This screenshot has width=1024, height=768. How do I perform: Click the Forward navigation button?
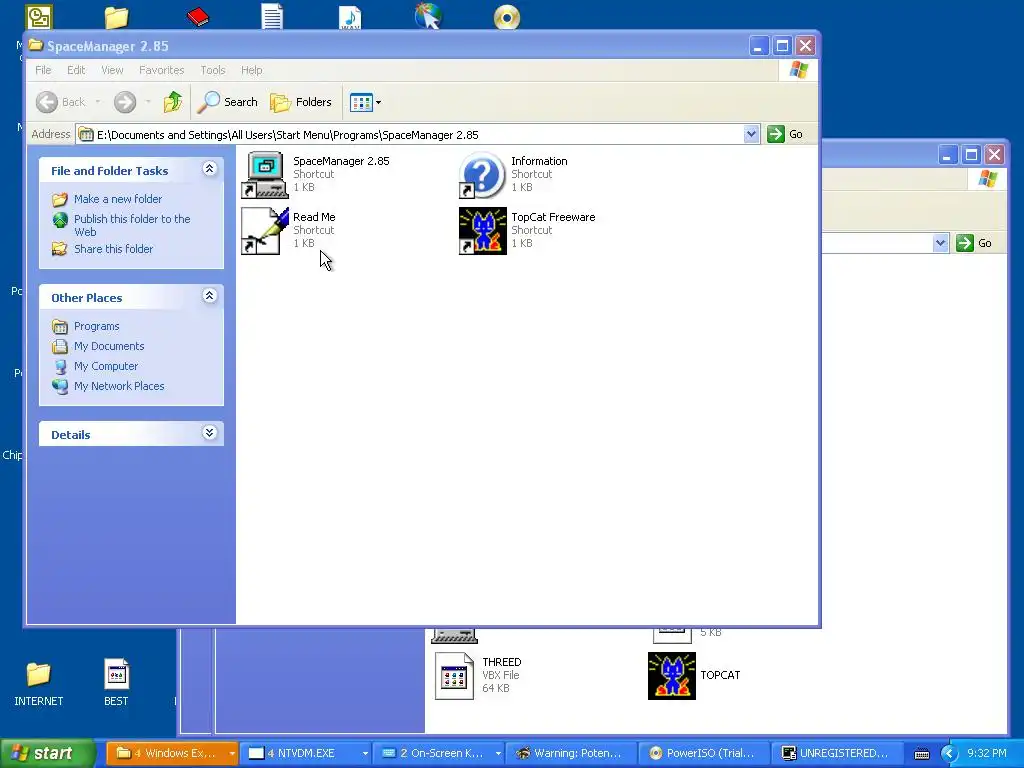[x=125, y=102]
